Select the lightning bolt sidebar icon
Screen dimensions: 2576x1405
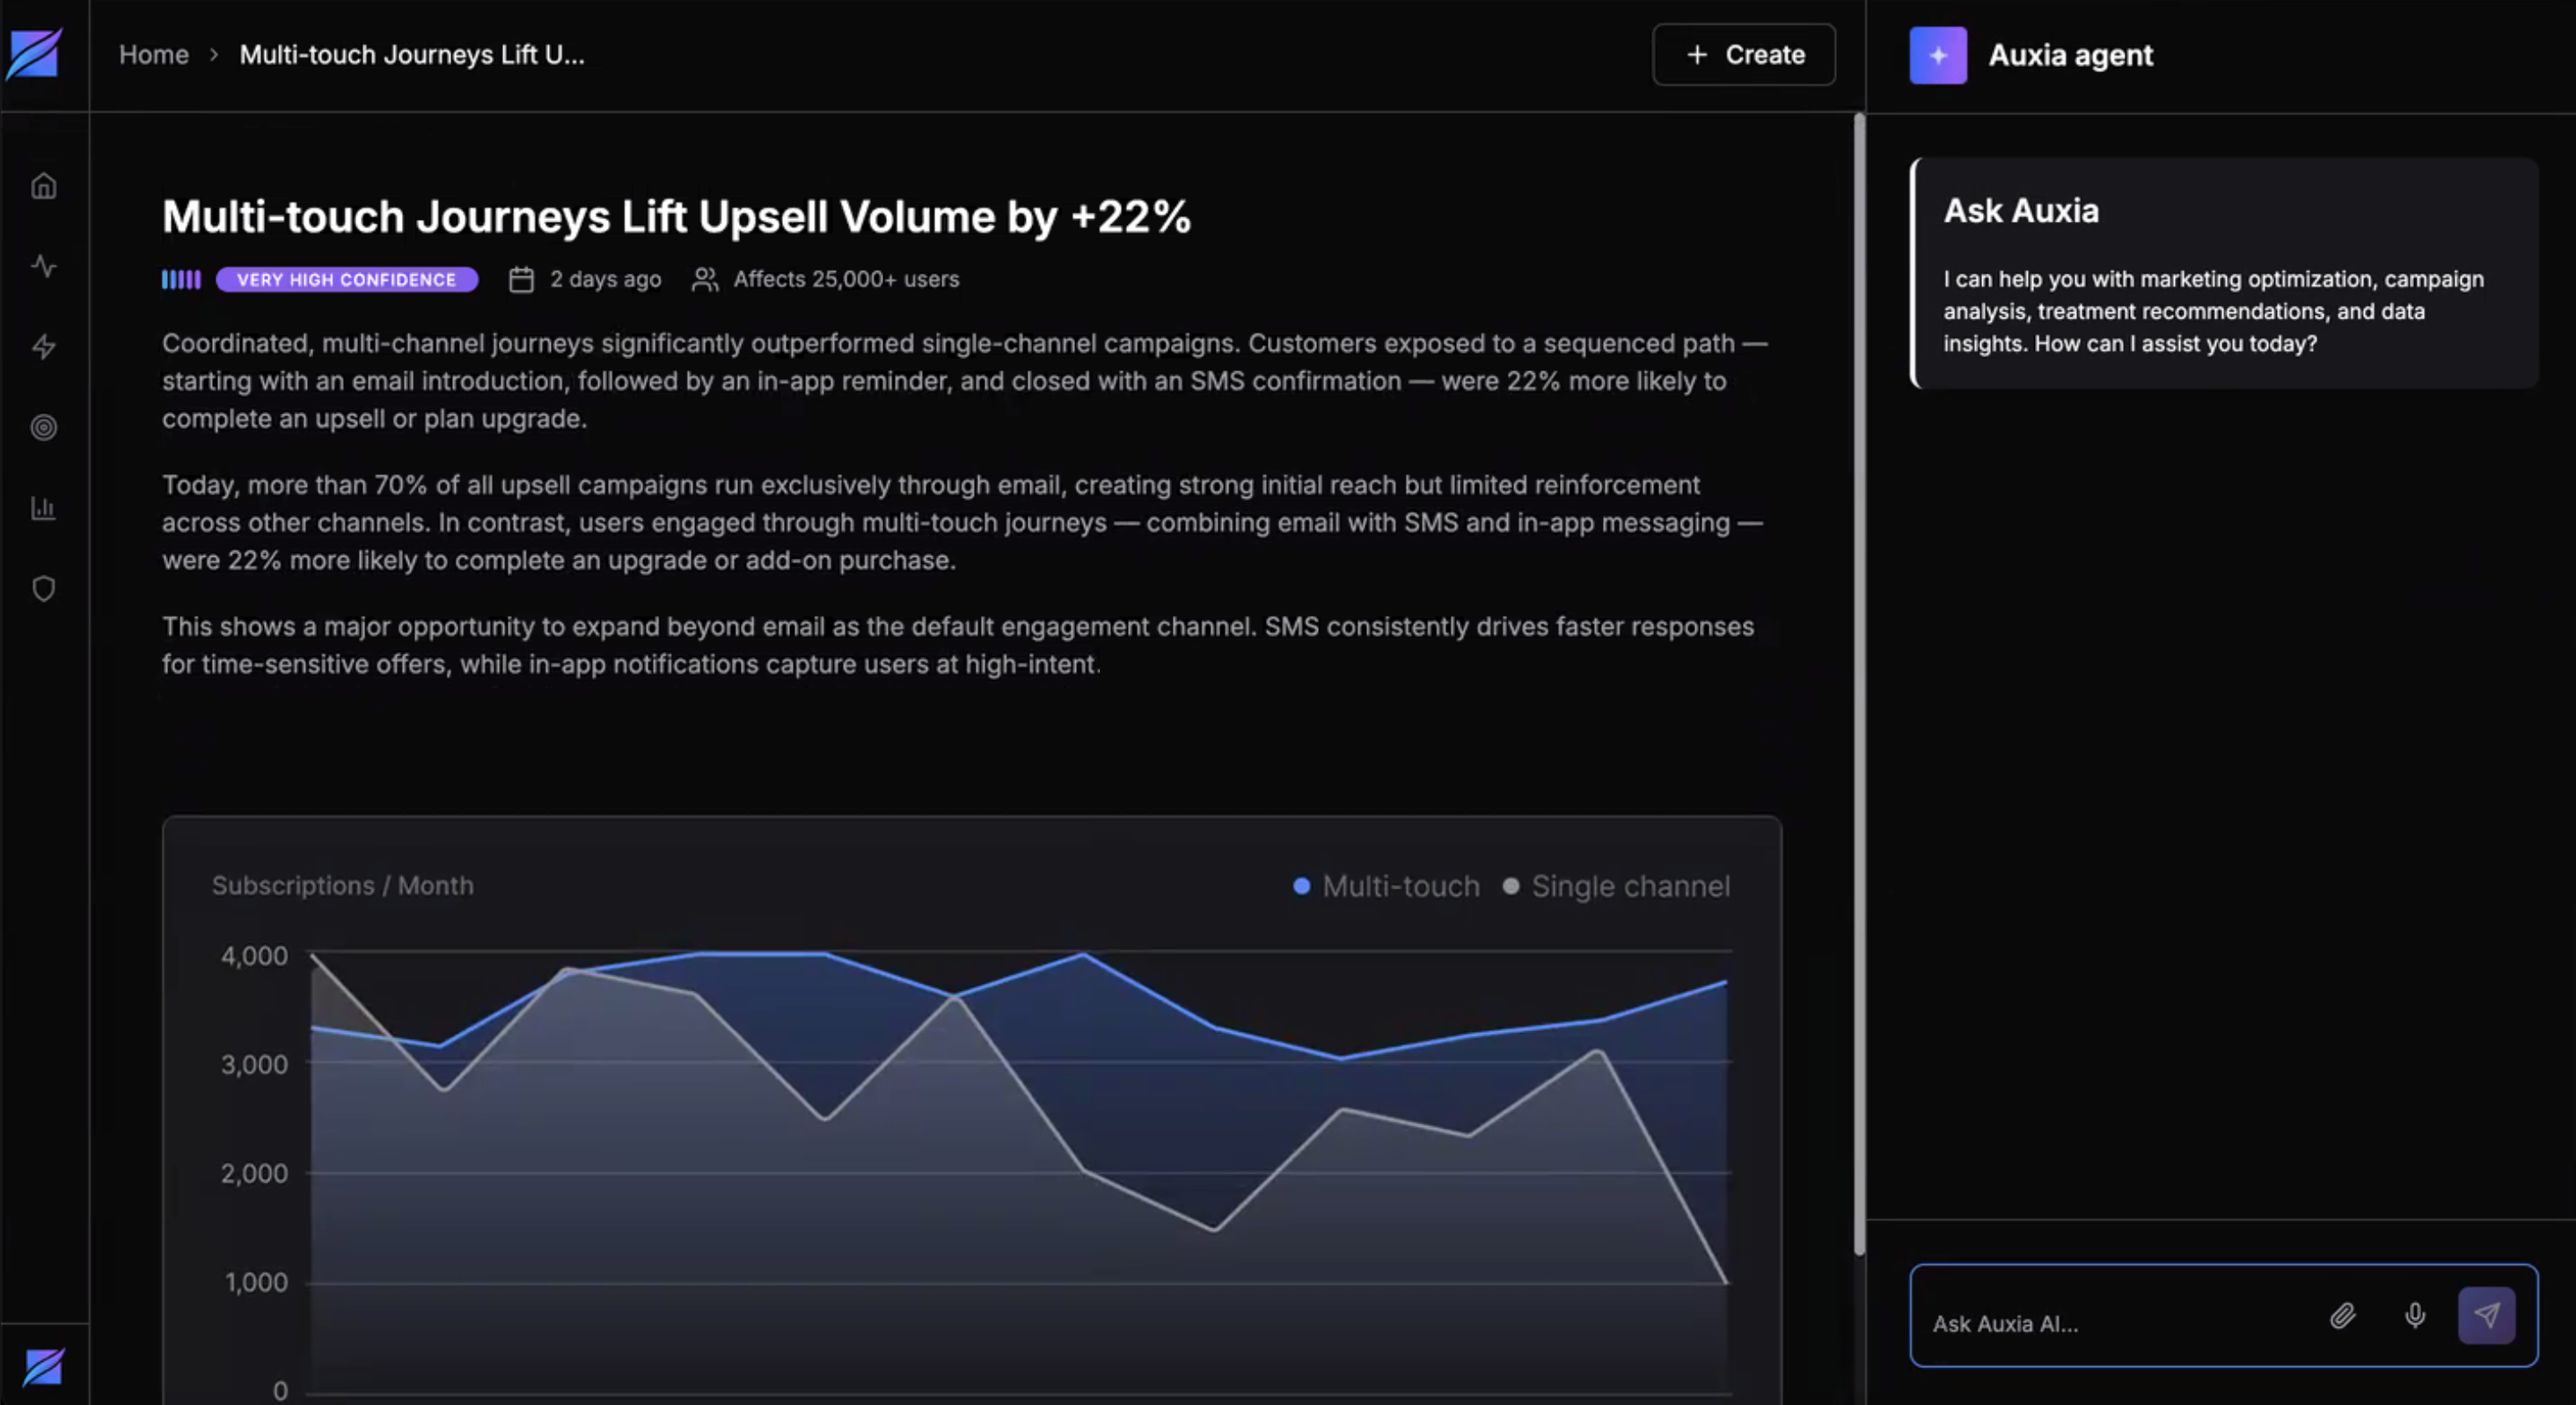pyautogui.click(x=43, y=347)
